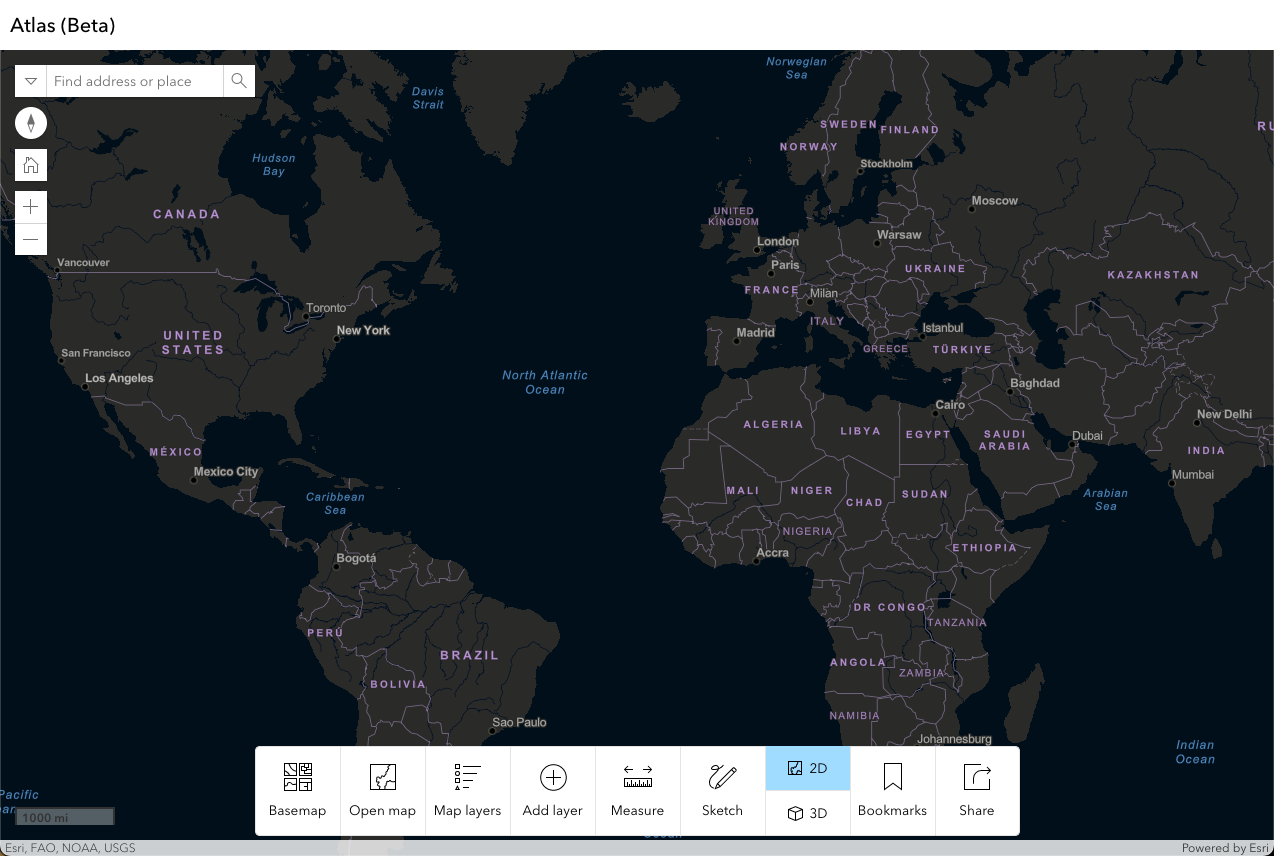Focus the Find address or place field
This screenshot has height=856, width=1274.
coord(134,81)
